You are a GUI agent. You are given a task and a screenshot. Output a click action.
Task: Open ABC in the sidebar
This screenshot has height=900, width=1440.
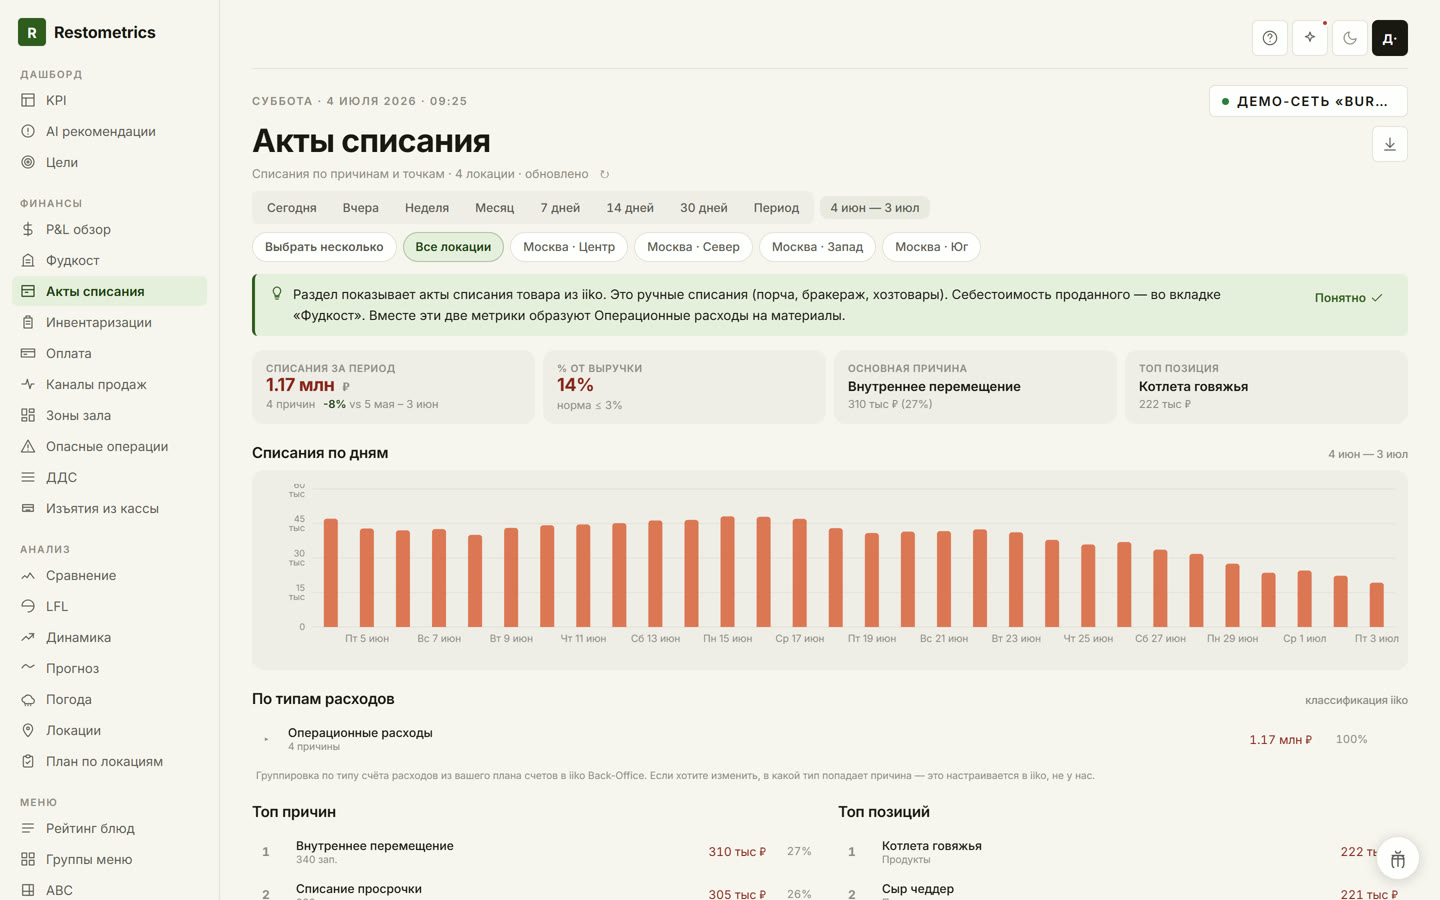[x=109, y=888]
